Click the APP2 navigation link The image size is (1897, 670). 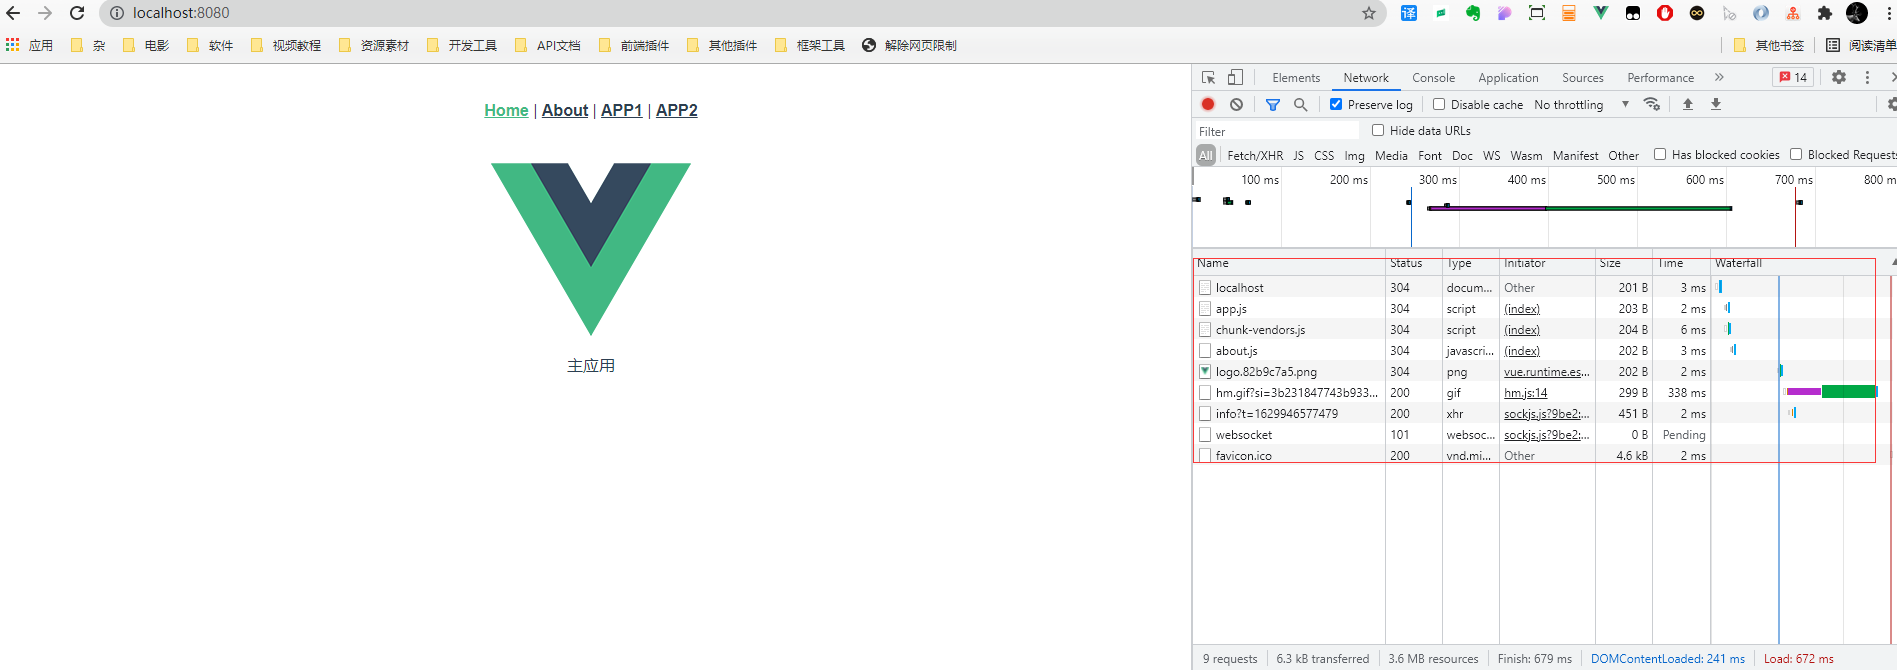point(677,110)
